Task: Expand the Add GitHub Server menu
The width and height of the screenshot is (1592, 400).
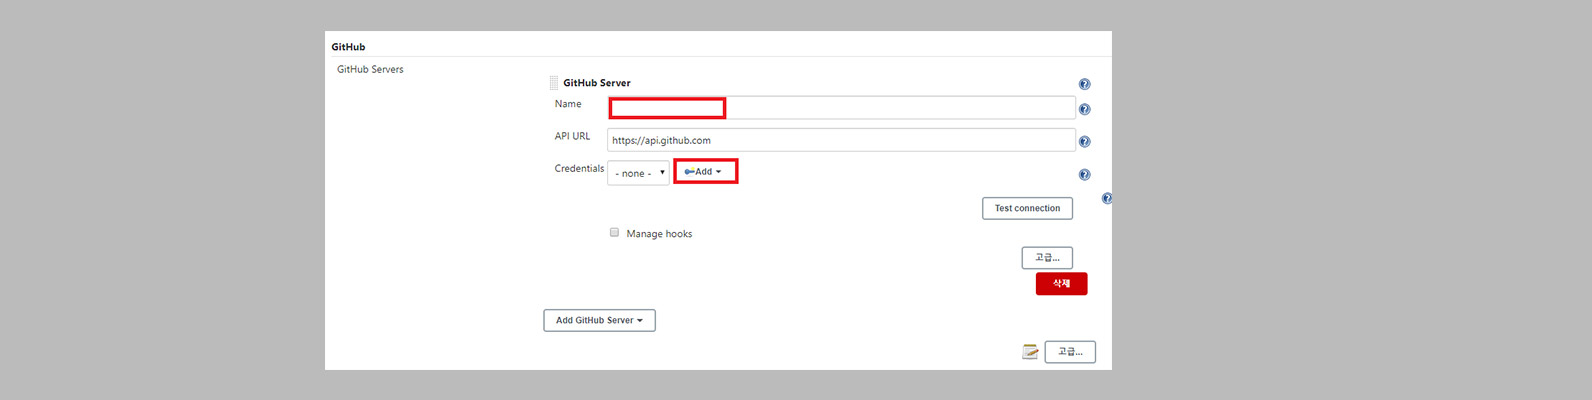Action: click(x=599, y=320)
